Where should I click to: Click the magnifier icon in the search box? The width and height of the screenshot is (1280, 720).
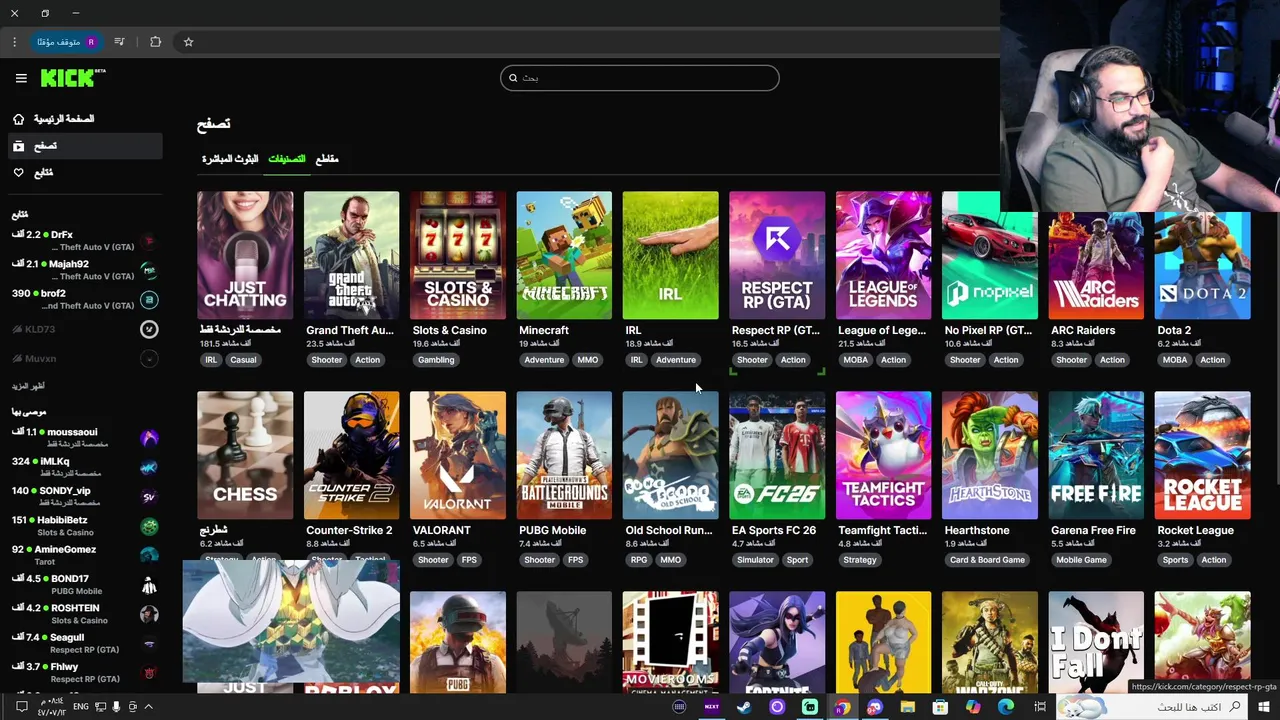(x=513, y=78)
